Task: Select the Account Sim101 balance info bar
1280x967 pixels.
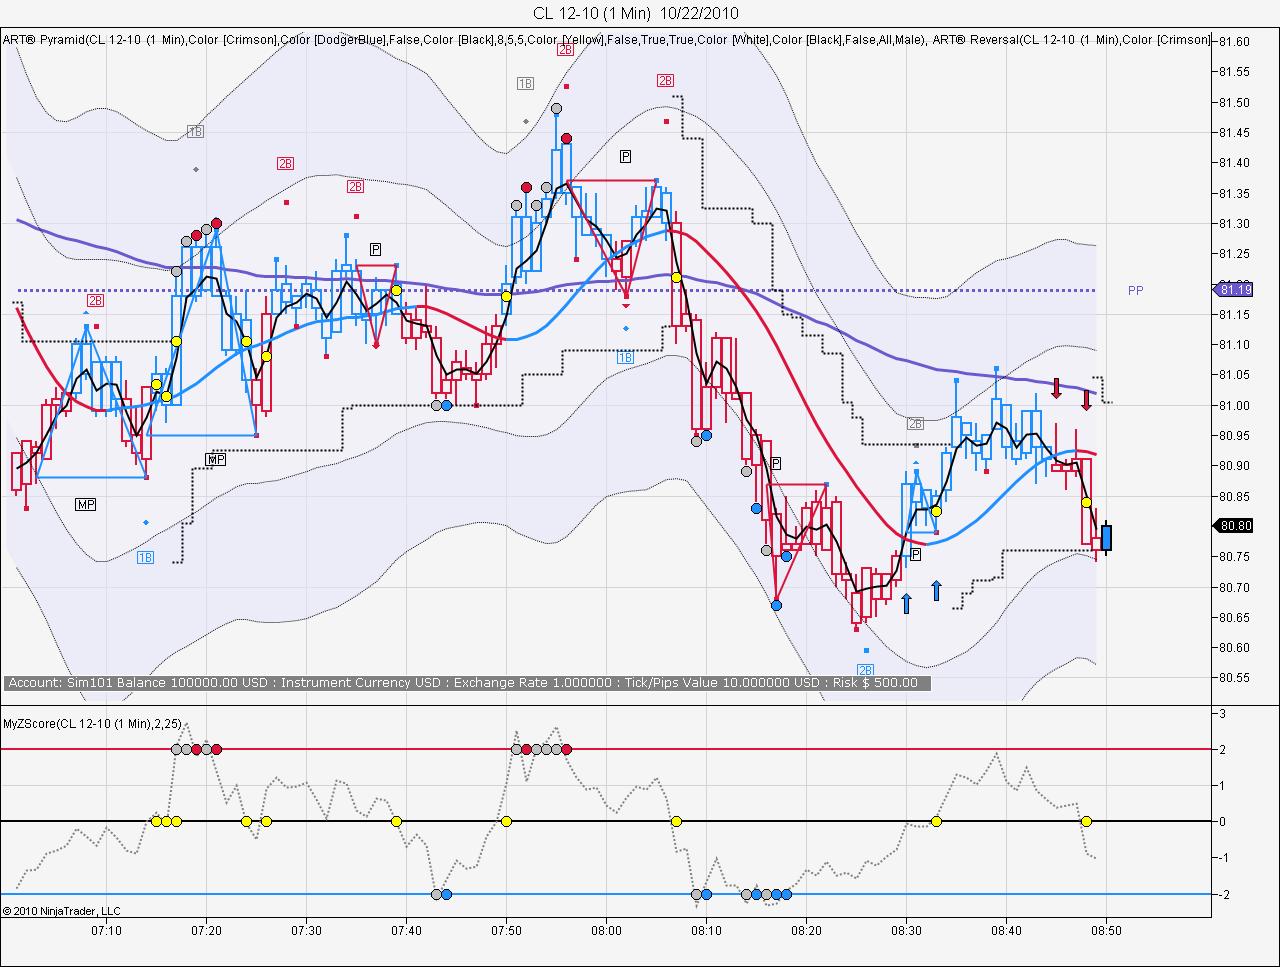Action: pos(468,683)
